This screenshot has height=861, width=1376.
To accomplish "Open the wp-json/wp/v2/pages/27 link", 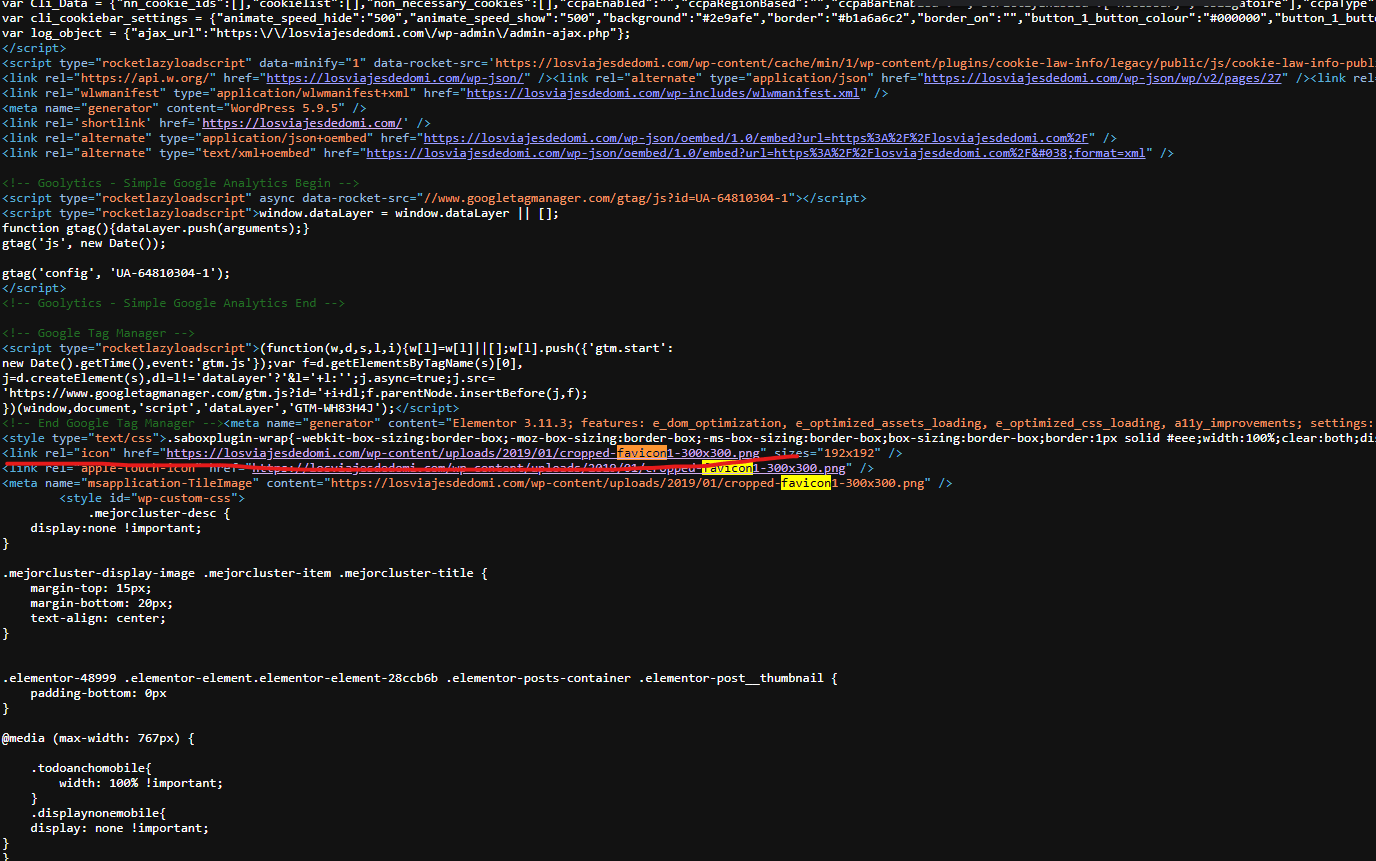I will pos(1101,78).
